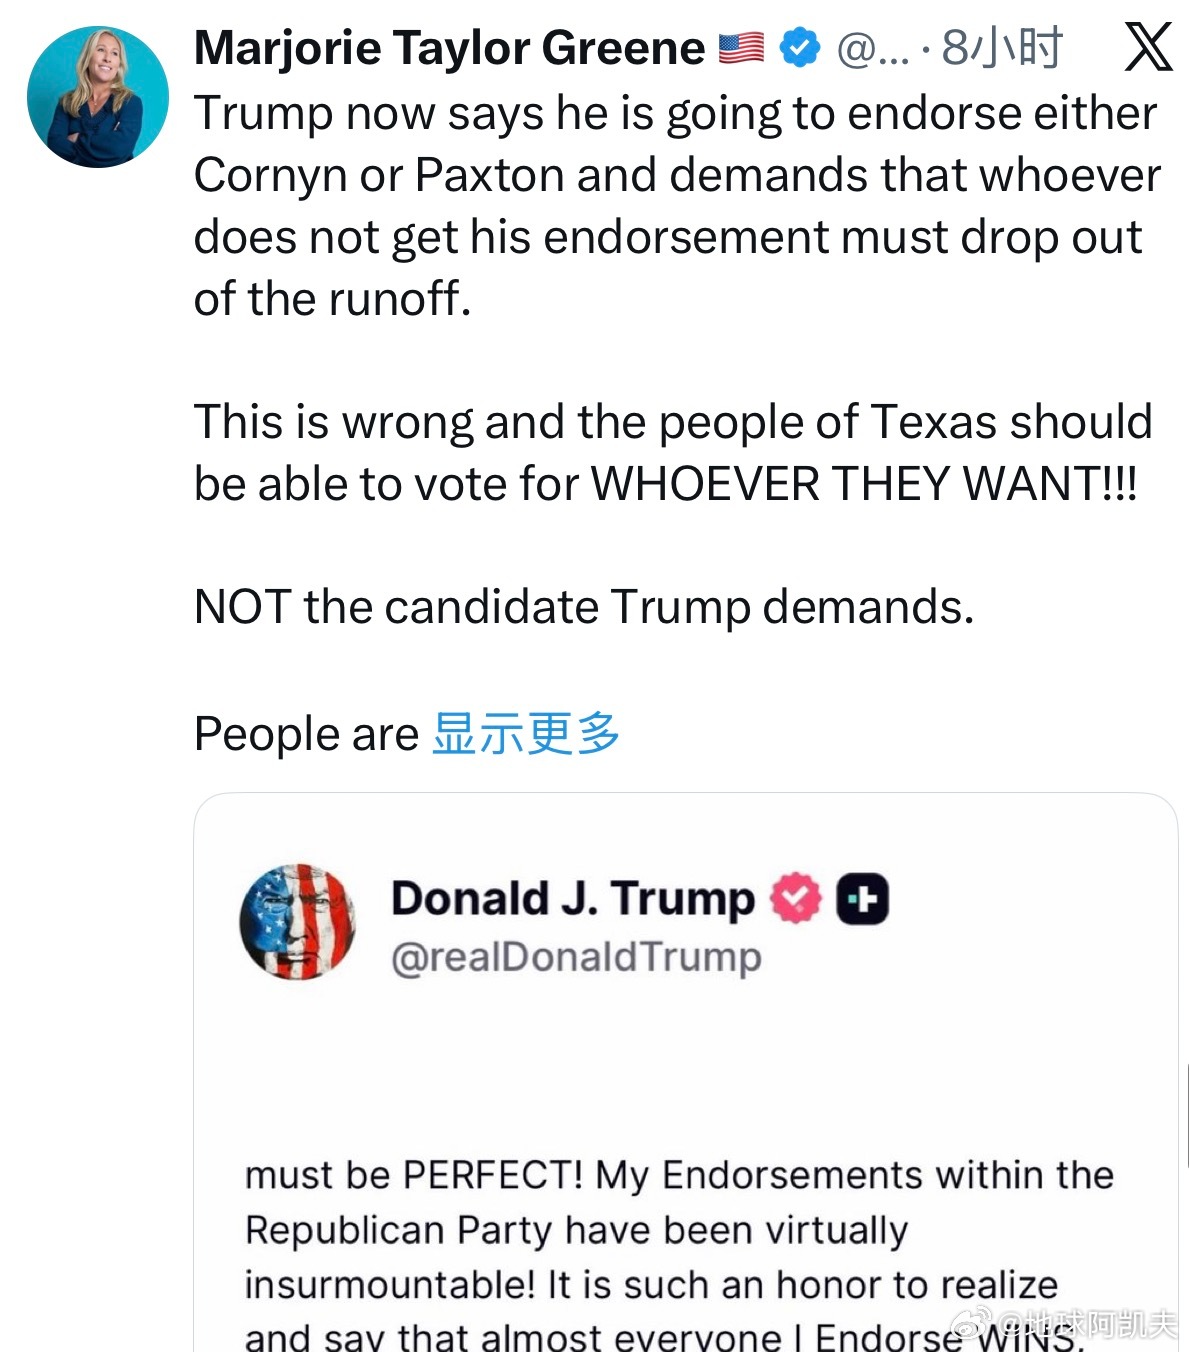This screenshot has width=1189, height=1352.
Task: Click tweet text about Cornyn or Paxton
Action: coord(676,175)
